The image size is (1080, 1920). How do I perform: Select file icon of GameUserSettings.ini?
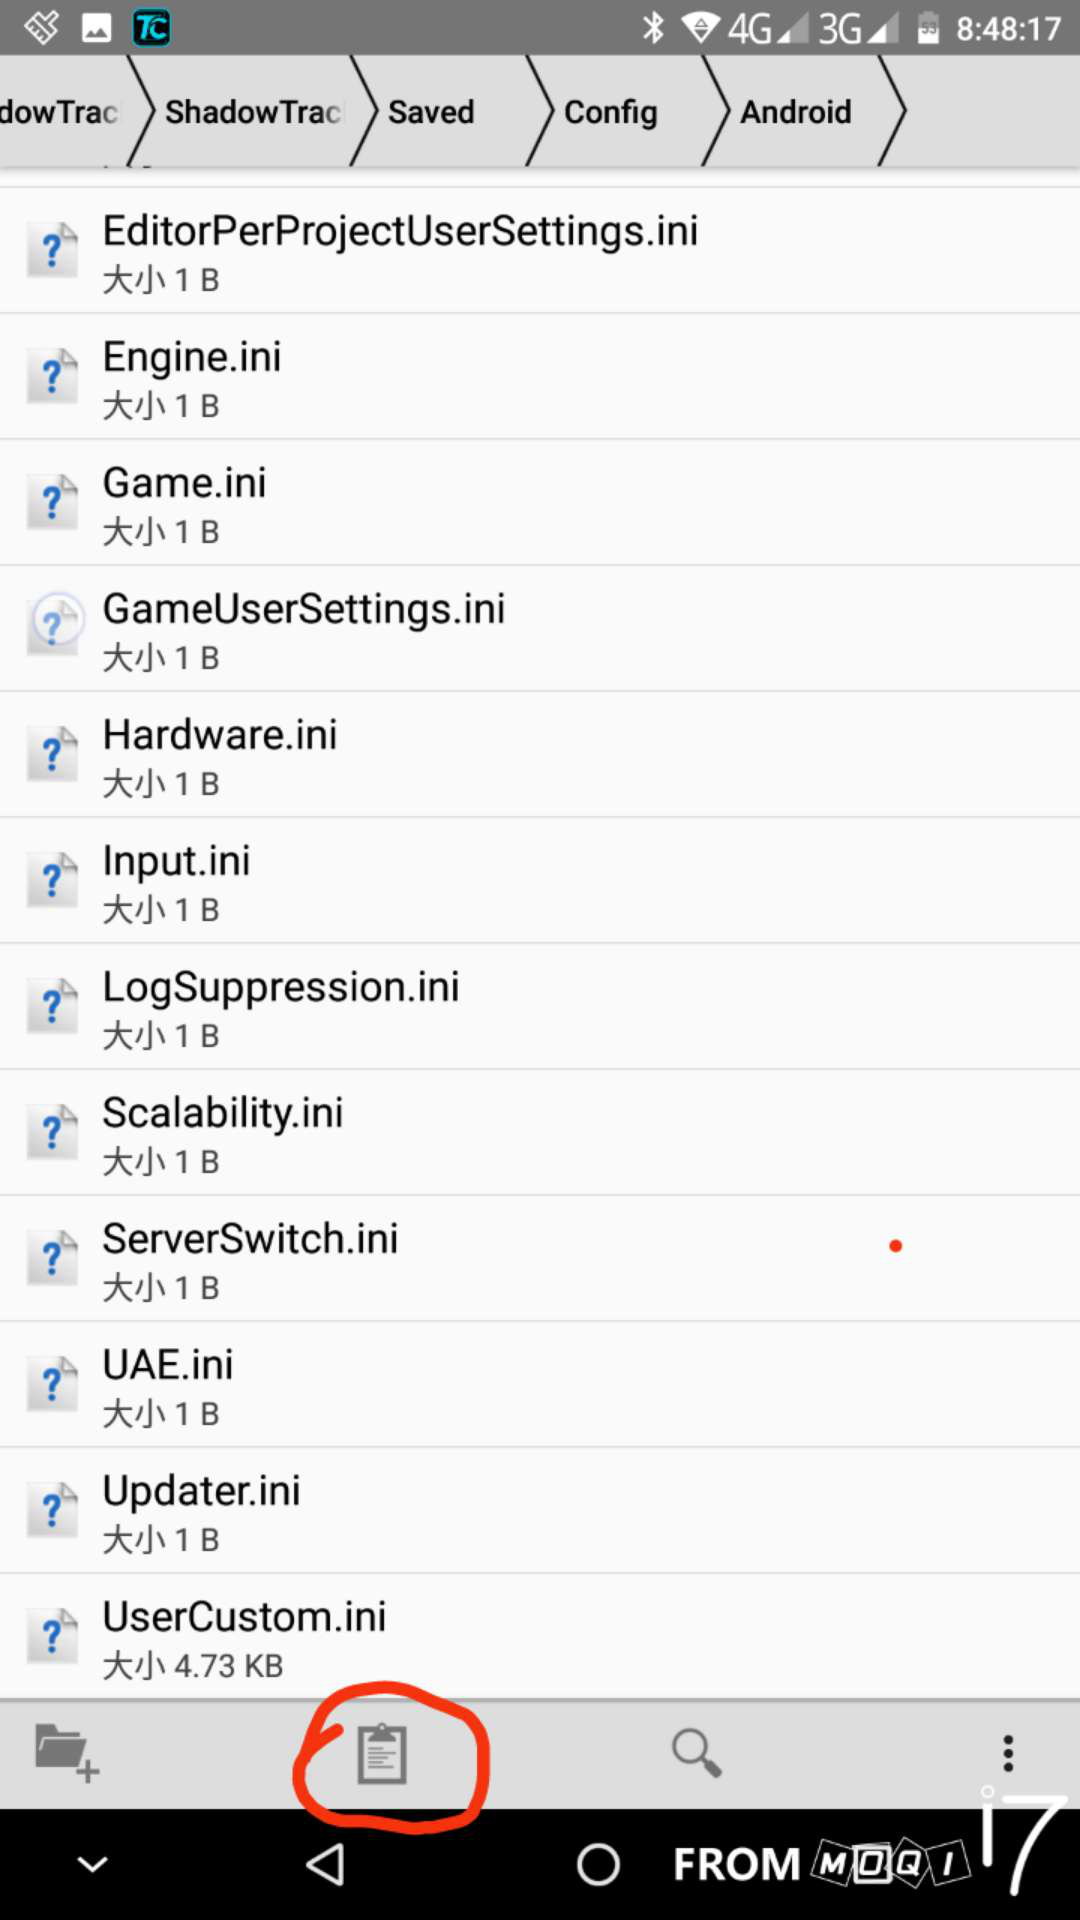[x=54, y=626]
